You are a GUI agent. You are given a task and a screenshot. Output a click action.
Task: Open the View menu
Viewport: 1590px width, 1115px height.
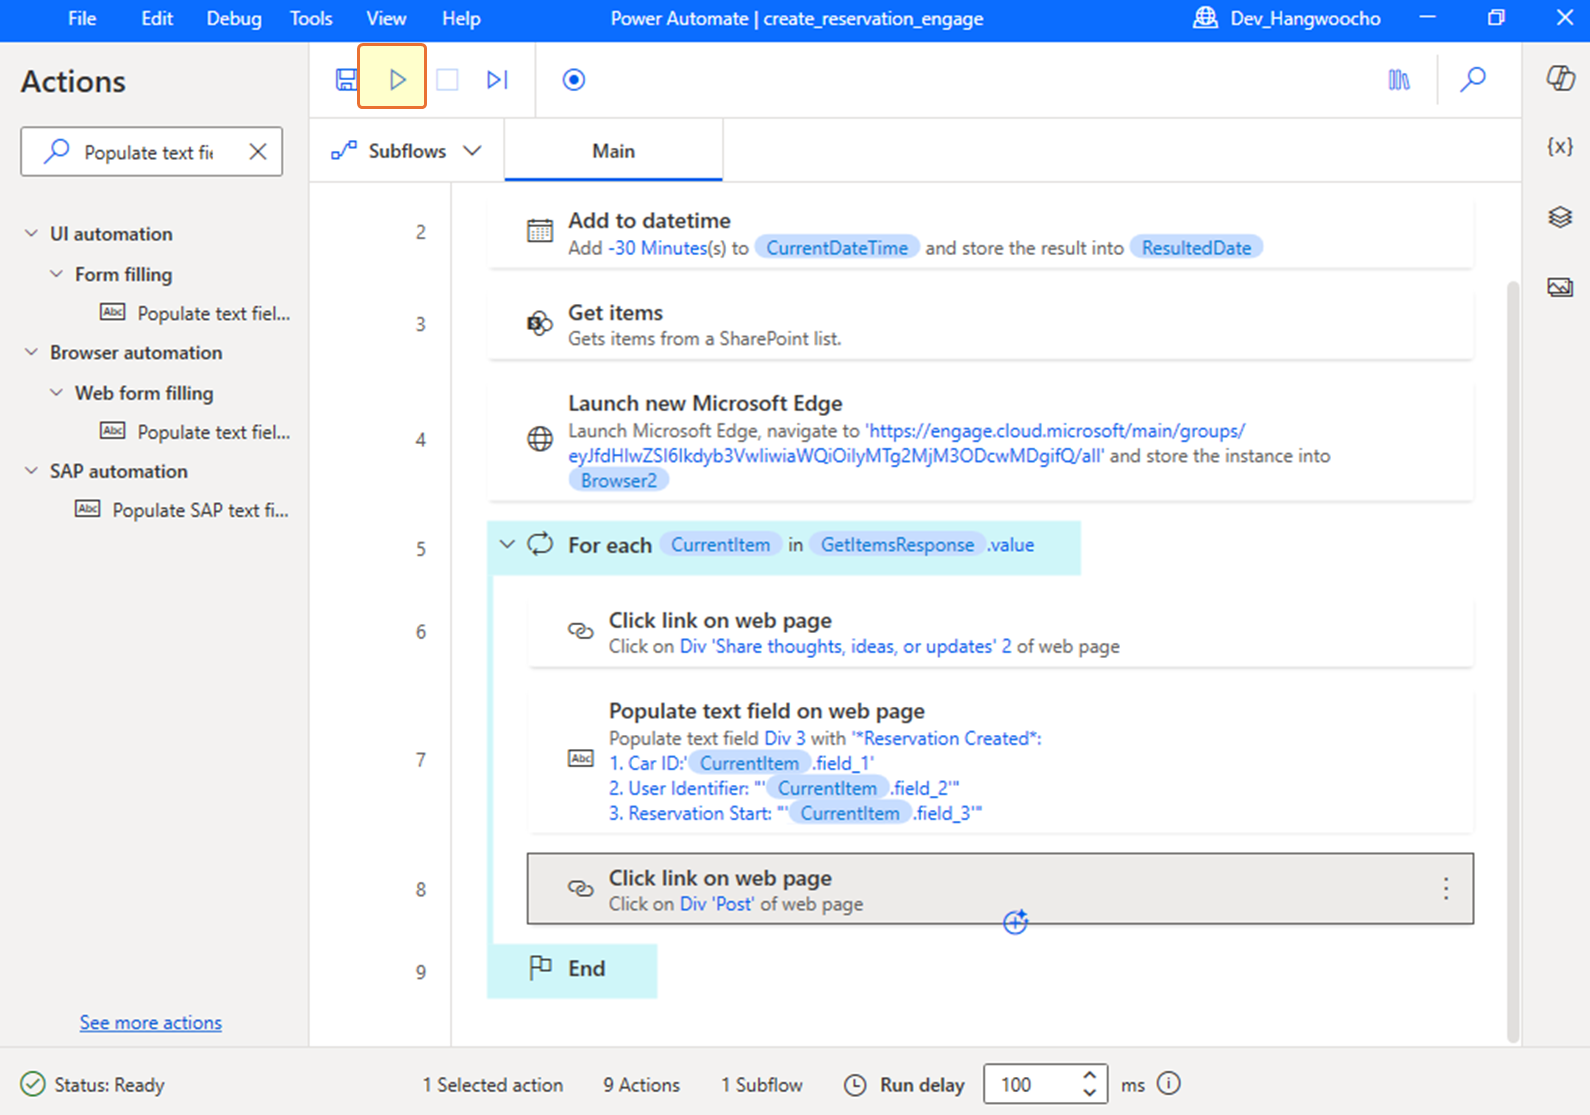pyautogui.click(x=386, y=19)
